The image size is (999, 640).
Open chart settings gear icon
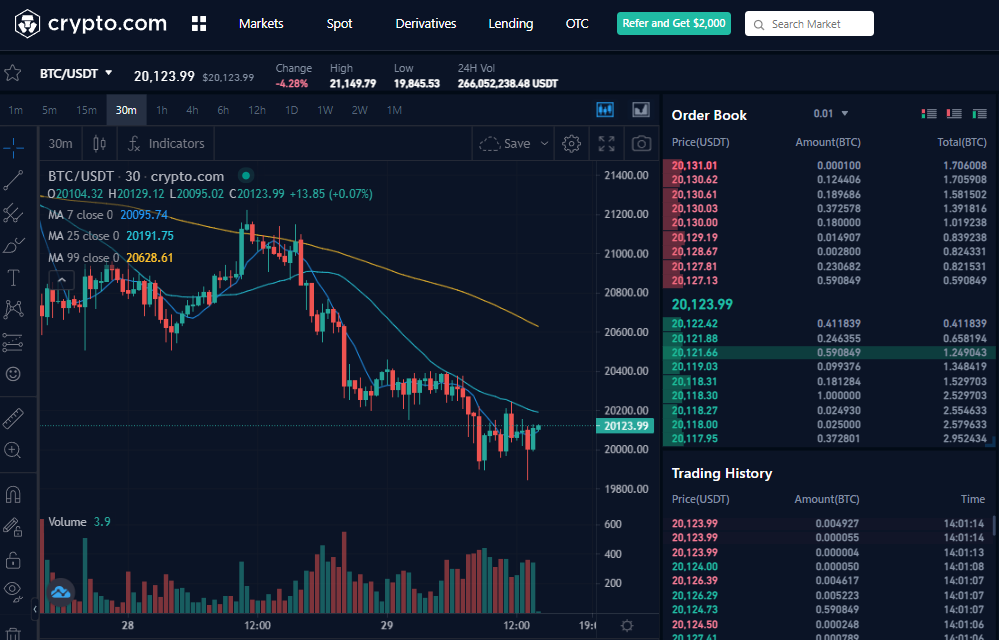571,144
